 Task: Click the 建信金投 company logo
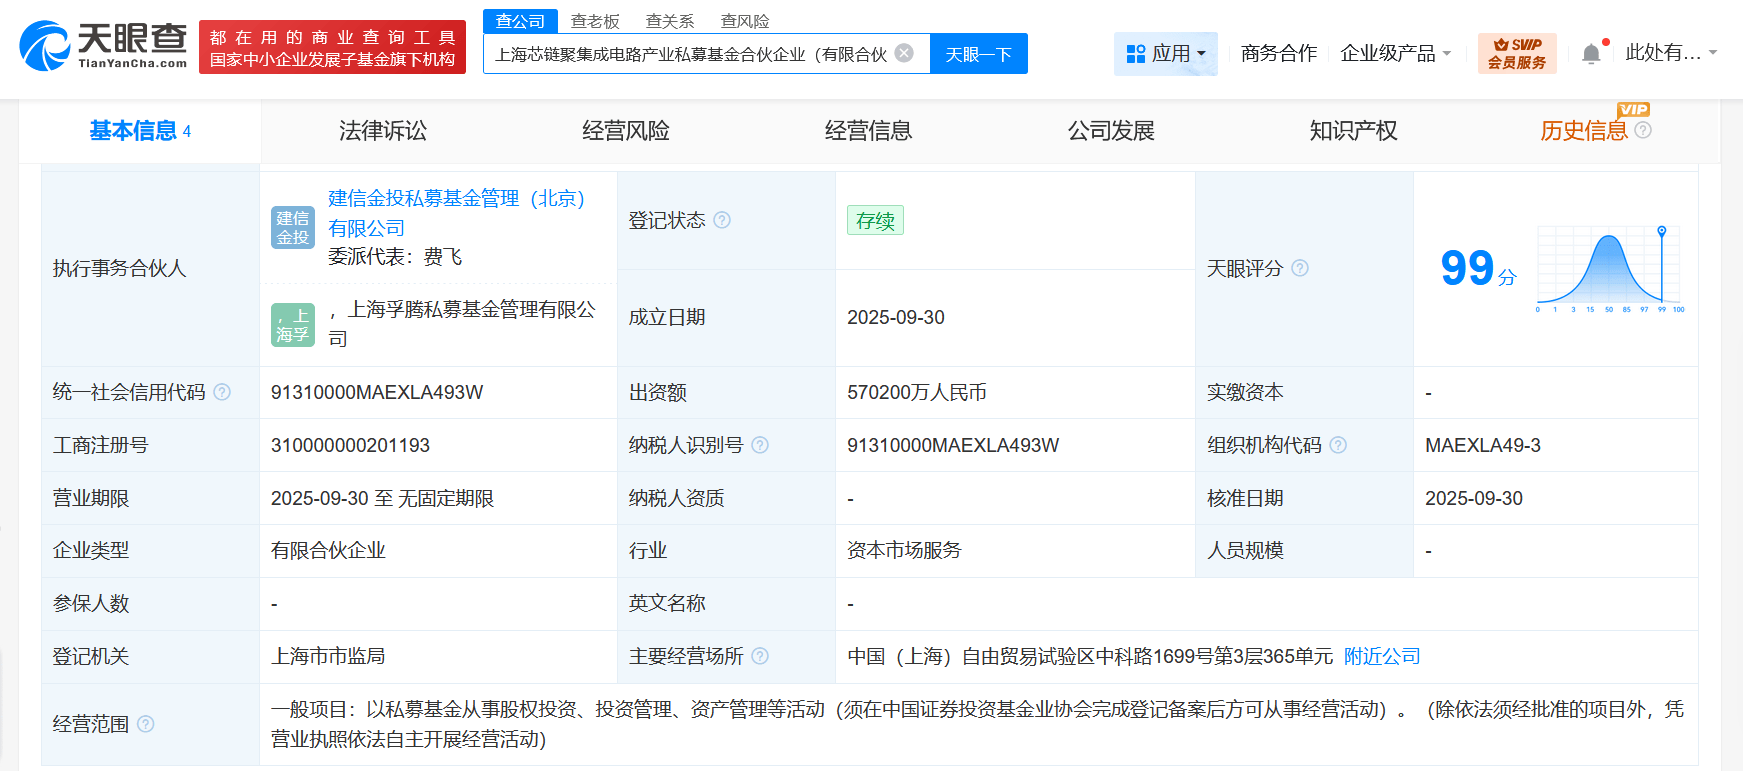tap(293, 228)
